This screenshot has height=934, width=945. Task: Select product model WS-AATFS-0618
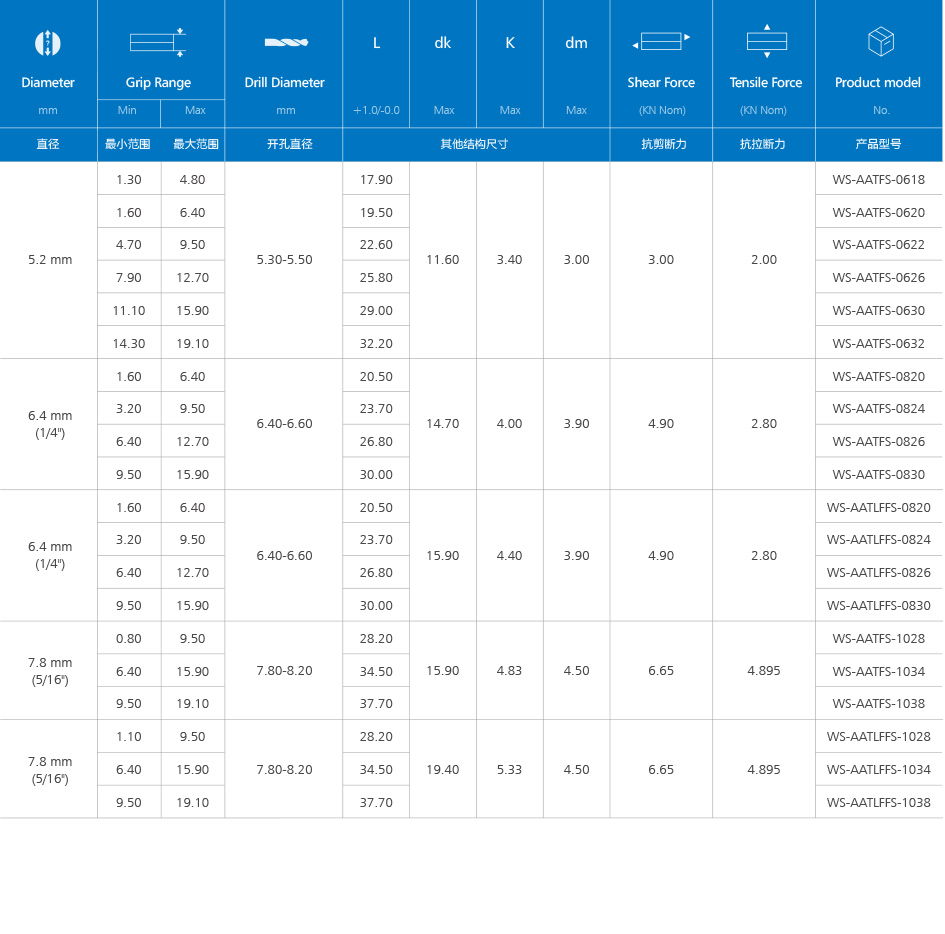tap(878, 180)
